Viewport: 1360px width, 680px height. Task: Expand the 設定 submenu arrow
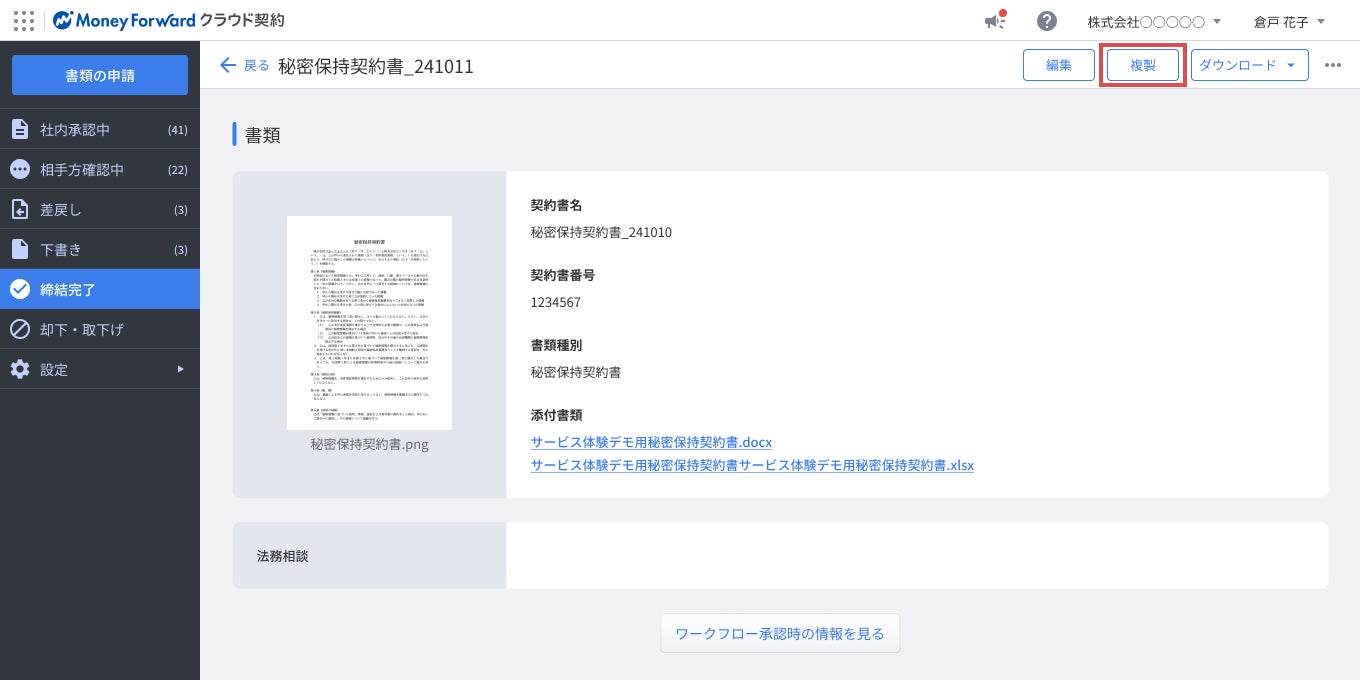click(181, 369)
